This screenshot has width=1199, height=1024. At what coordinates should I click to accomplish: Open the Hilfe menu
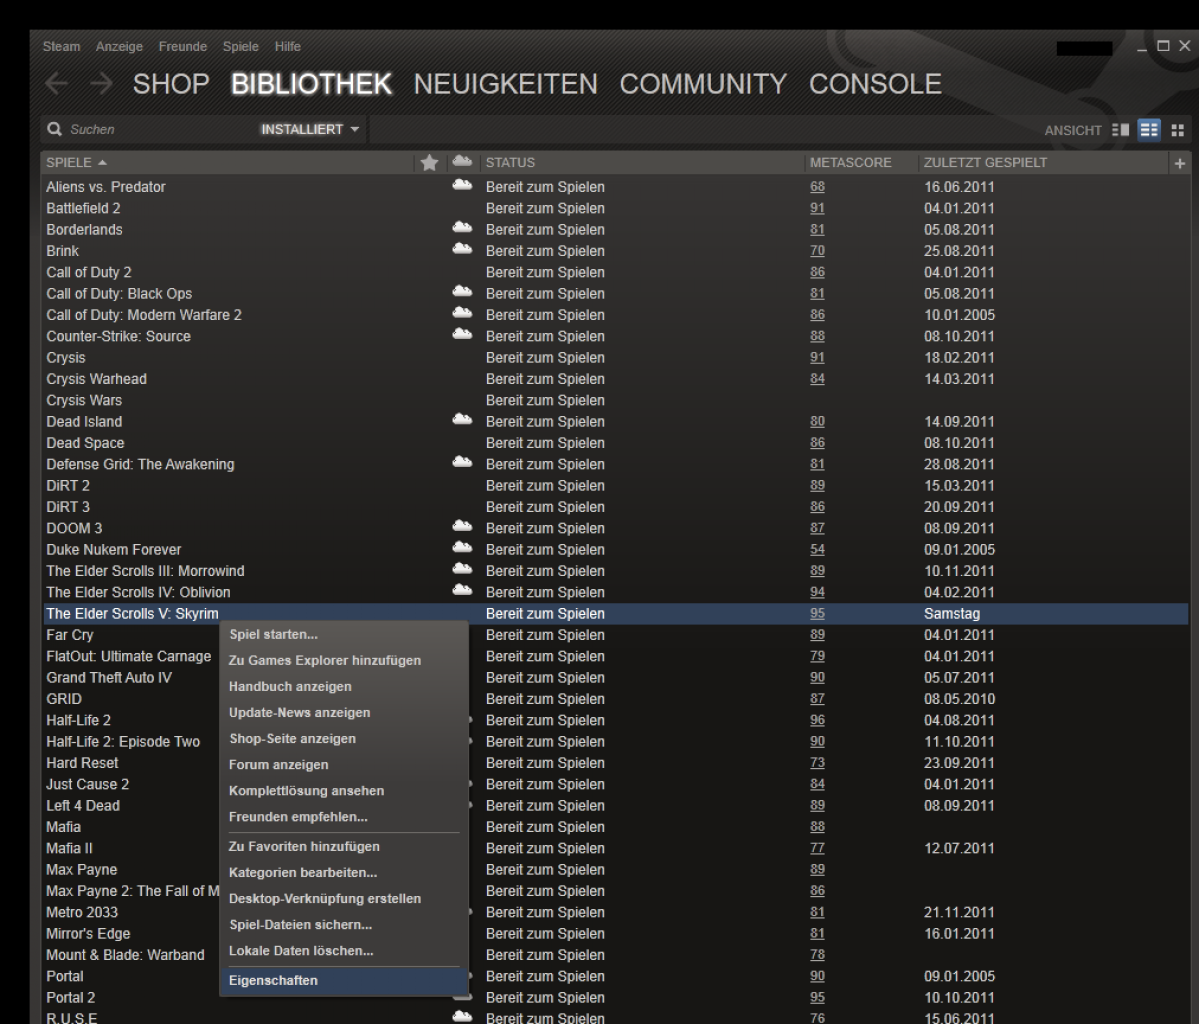(x=288, y=47)
